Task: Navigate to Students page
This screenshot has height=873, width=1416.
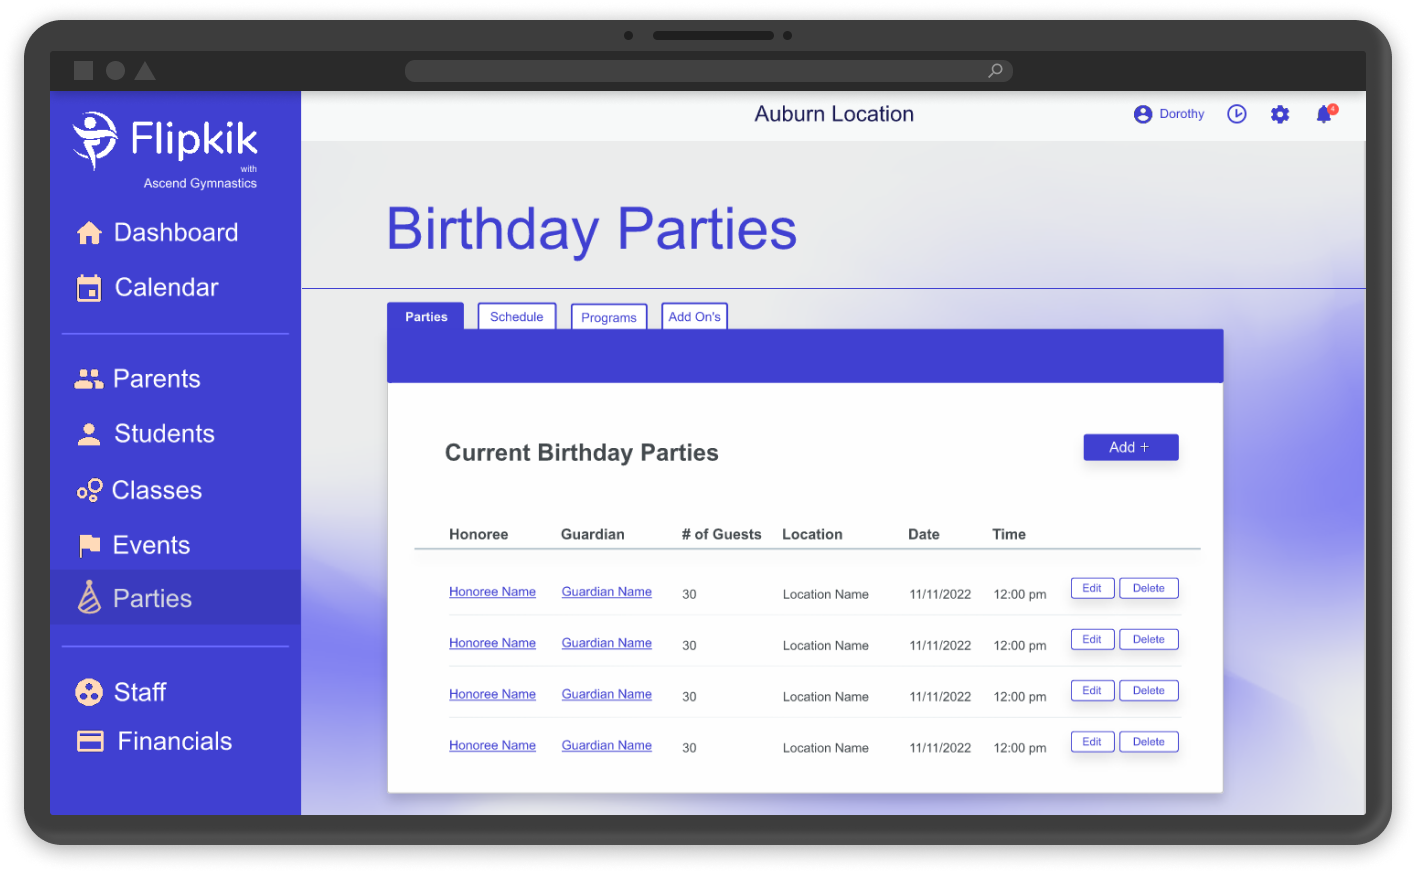Action: 164,434
